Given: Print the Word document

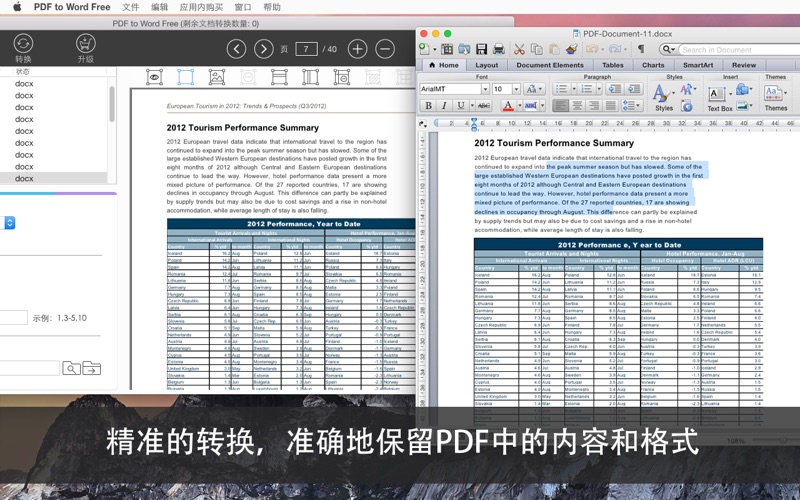Looking at the screenshot, I should (499, 49).
